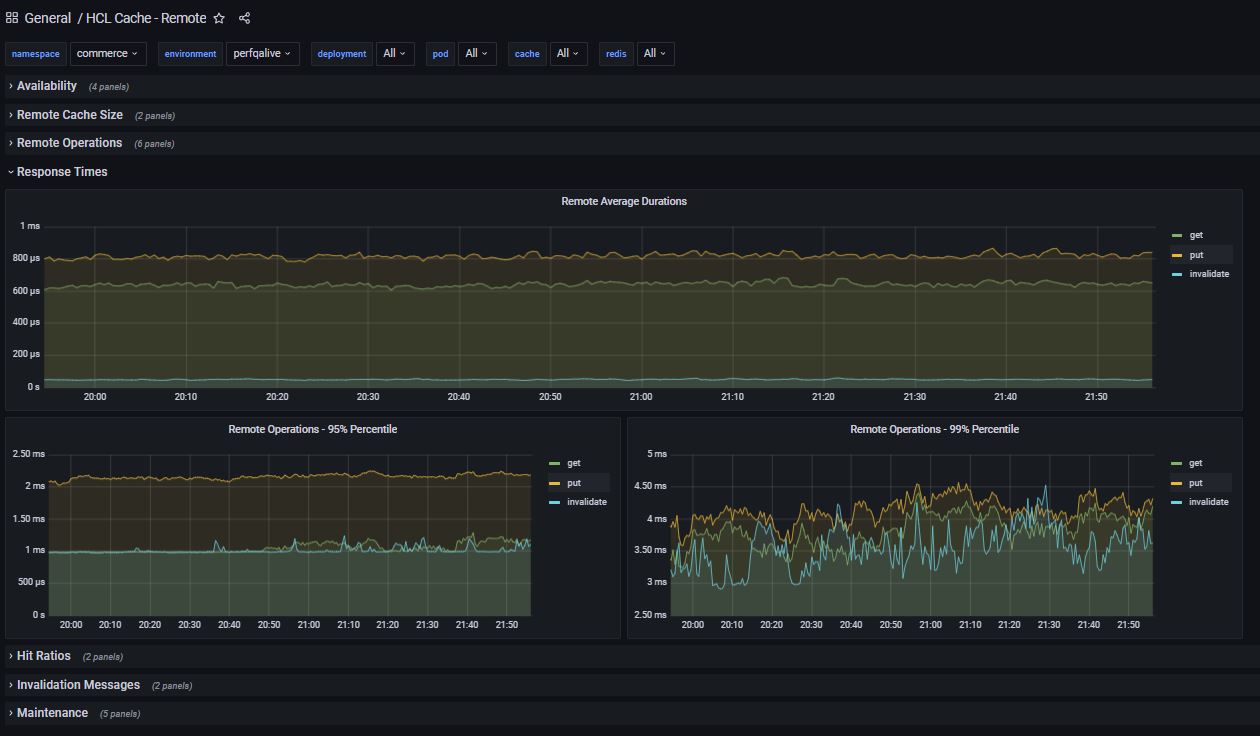Open the environment dropdown showing perfqalive
1260x736 pixels.
(x=262, y=54)
